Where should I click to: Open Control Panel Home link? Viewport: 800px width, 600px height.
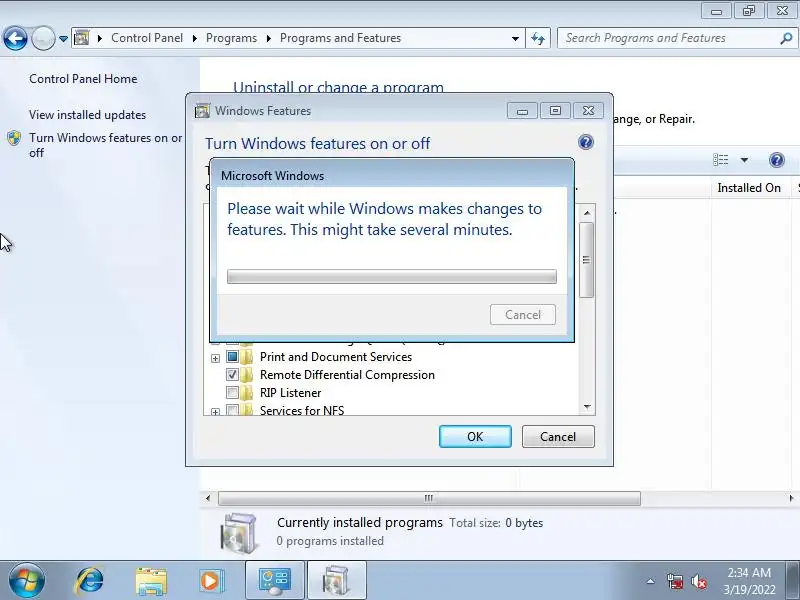click(83, 79)
